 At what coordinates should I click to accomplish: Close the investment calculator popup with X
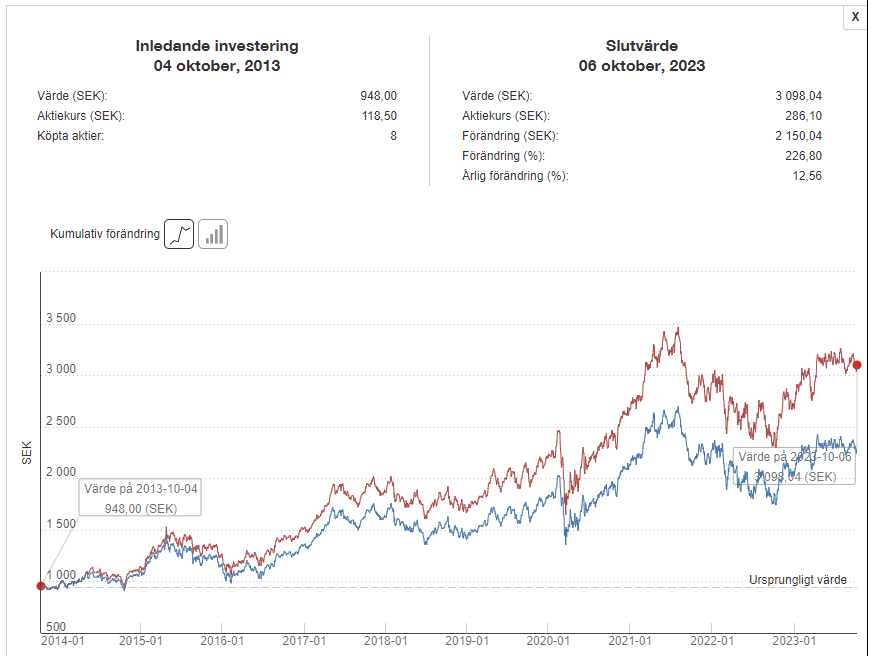855,17
